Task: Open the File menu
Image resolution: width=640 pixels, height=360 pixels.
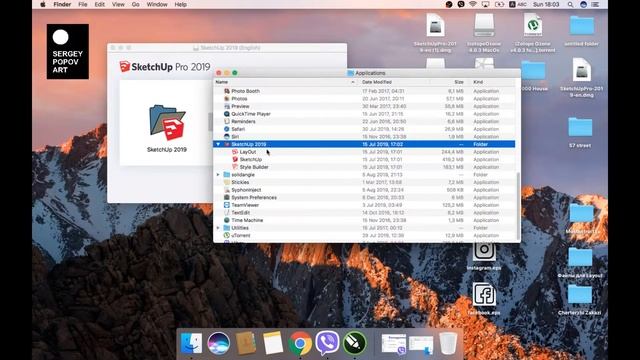Action: click(82, 4)
